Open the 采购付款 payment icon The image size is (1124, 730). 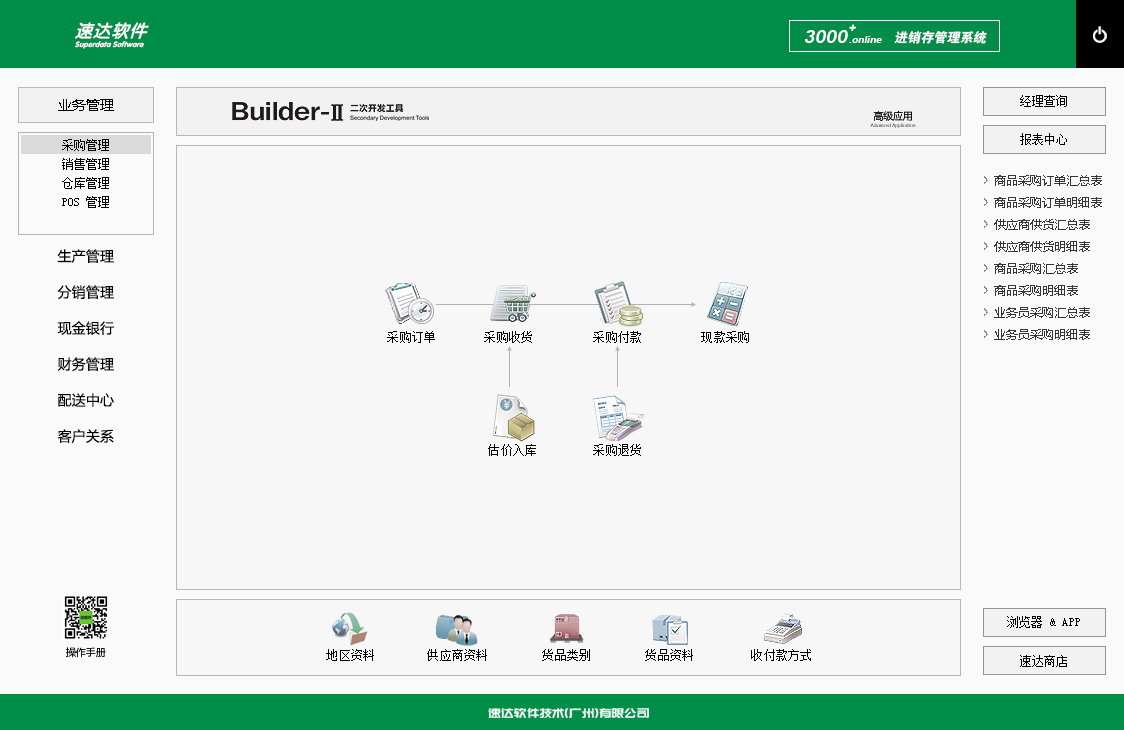[x=617, y=304]
